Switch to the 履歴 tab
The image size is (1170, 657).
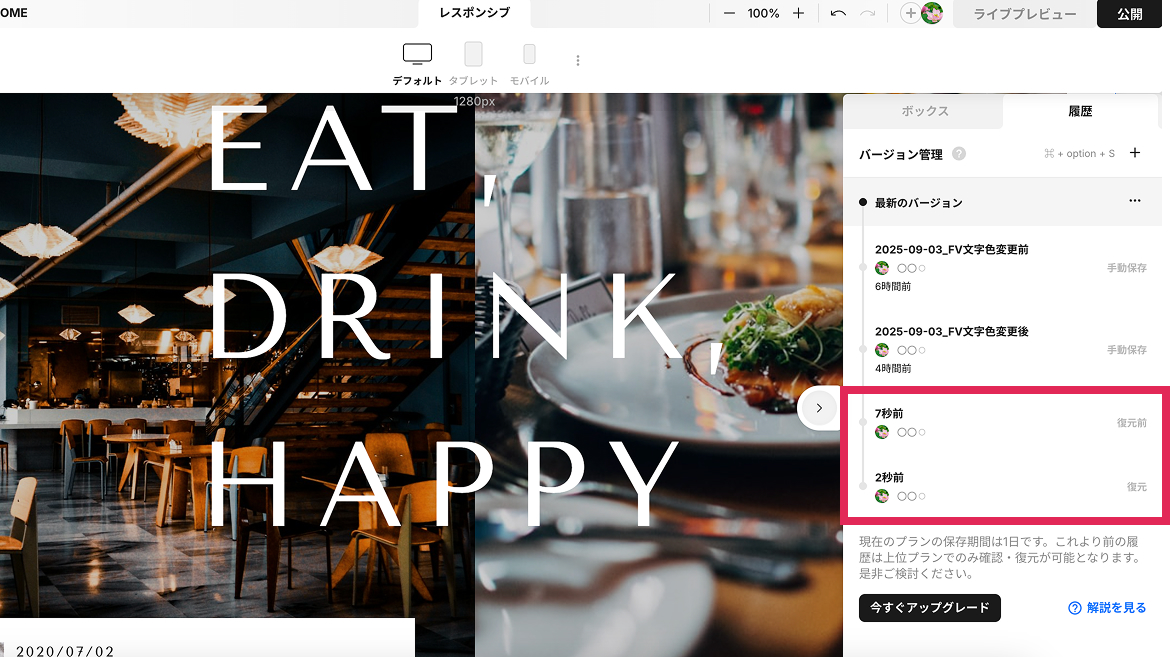[x=1080, y=111]
